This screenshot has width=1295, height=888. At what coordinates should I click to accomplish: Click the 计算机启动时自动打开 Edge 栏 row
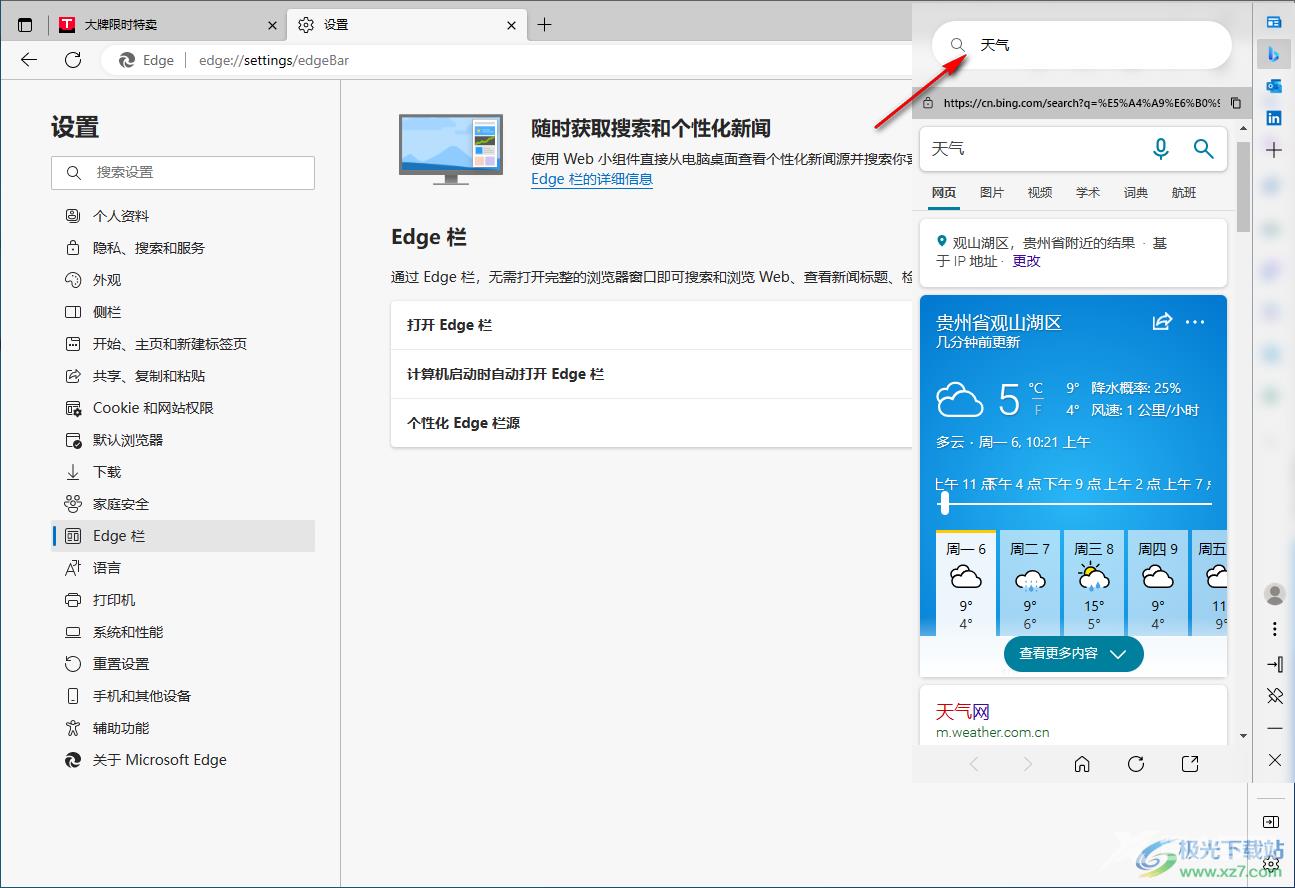pos(652,374)
